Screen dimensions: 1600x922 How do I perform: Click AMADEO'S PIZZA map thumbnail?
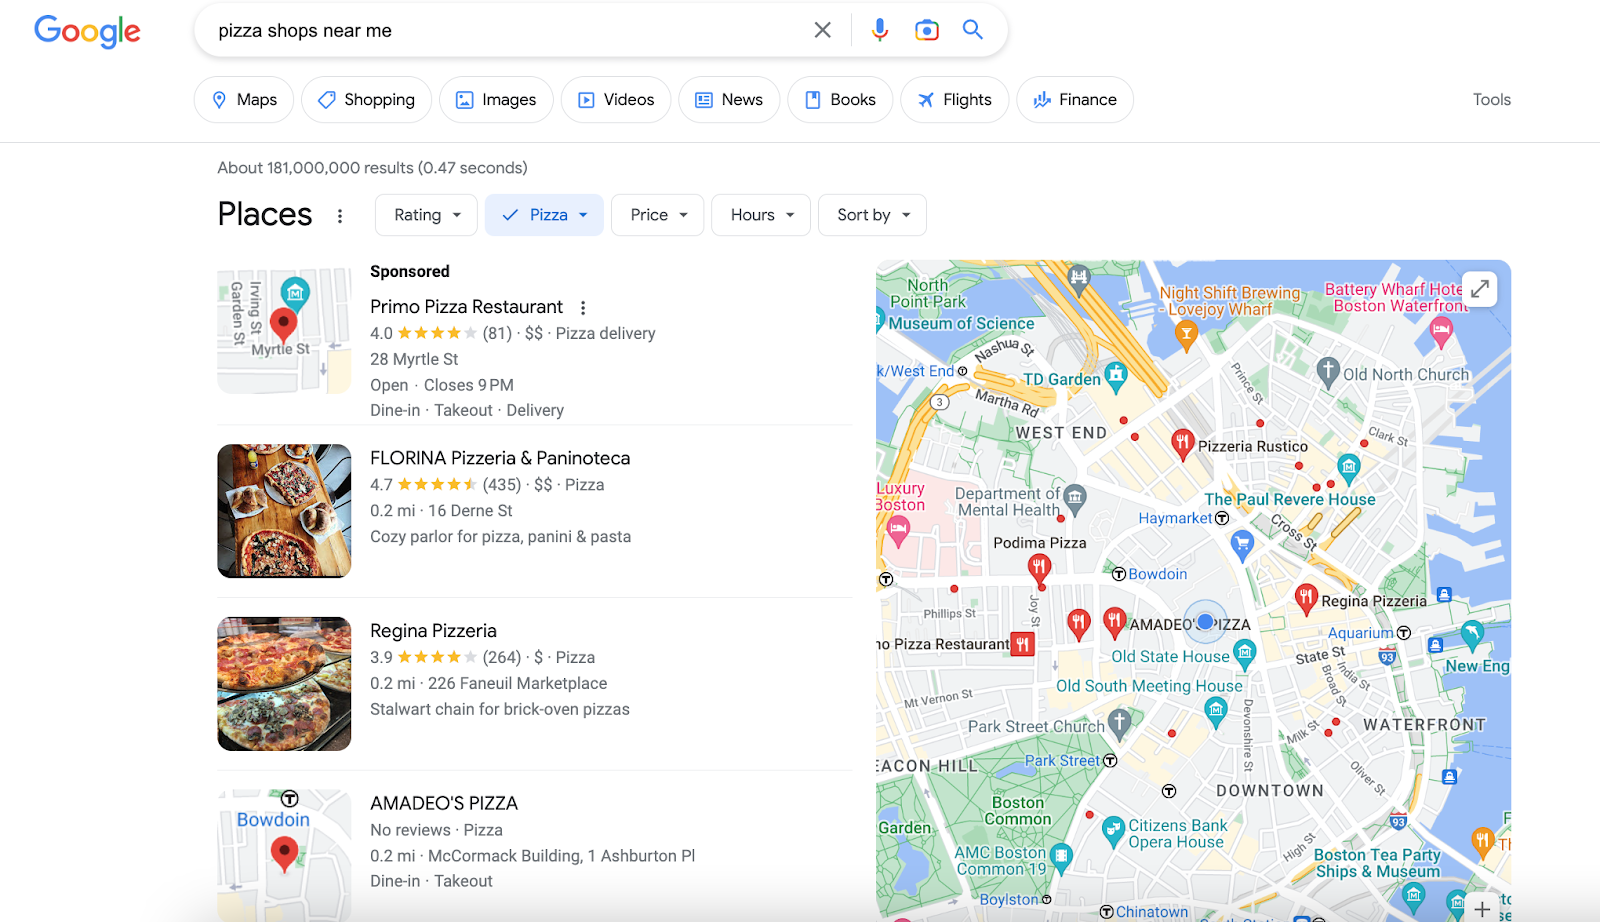coord(284,855)
